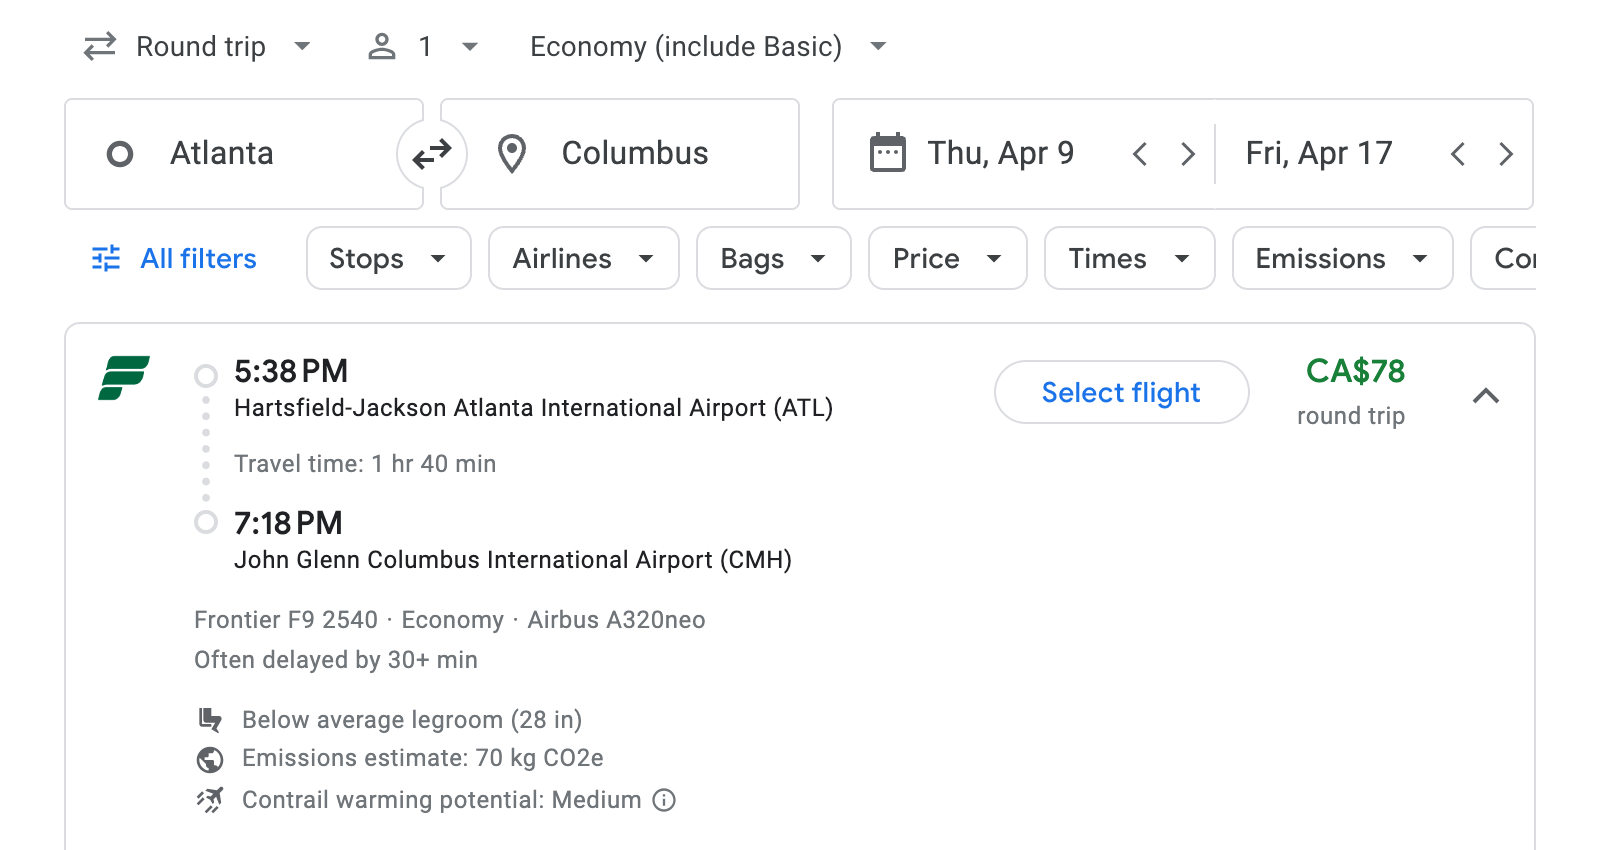
Task: Click the circle icon beside Atlanta
Action: [x=120, y=153]
